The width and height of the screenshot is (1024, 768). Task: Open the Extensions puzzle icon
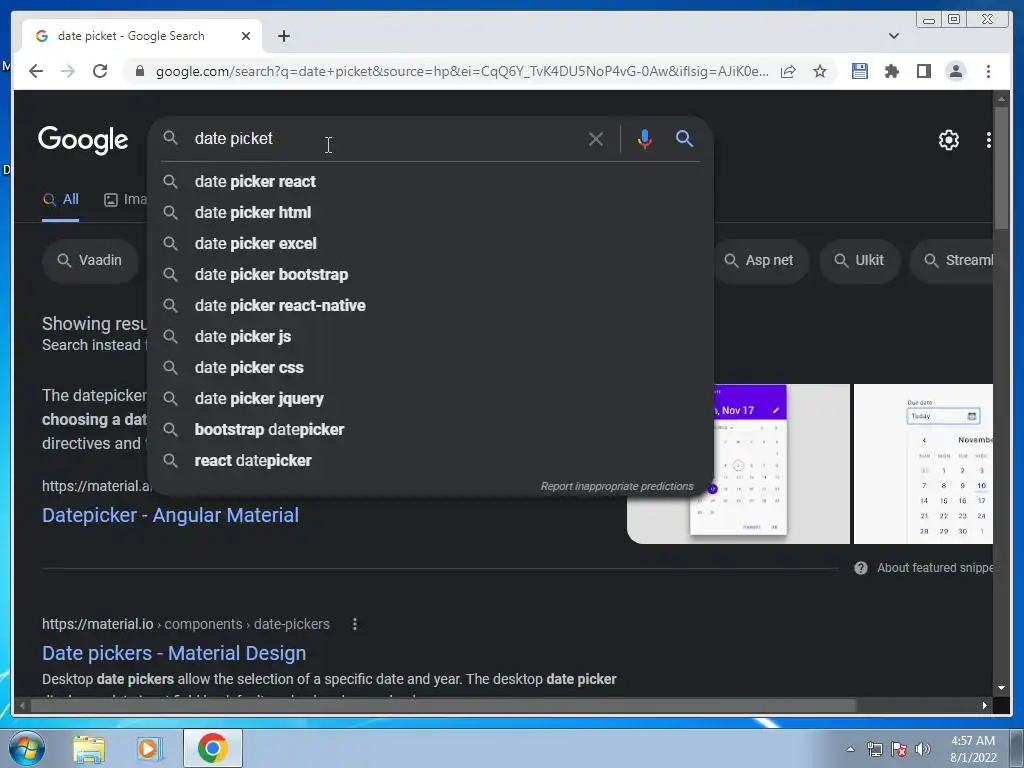(x=891, y=71)
